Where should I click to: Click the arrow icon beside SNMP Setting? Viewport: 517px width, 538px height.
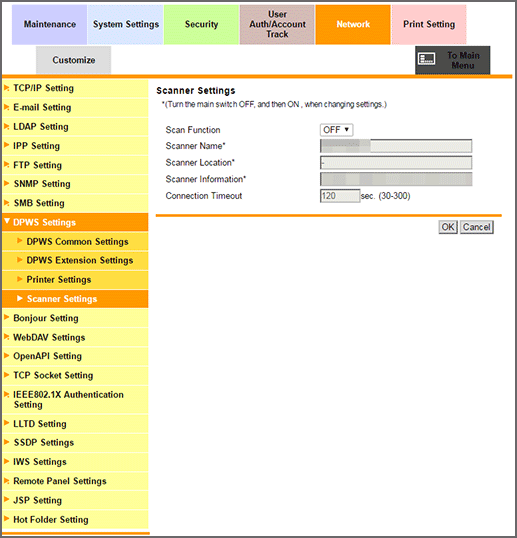[x=6, y=184]
